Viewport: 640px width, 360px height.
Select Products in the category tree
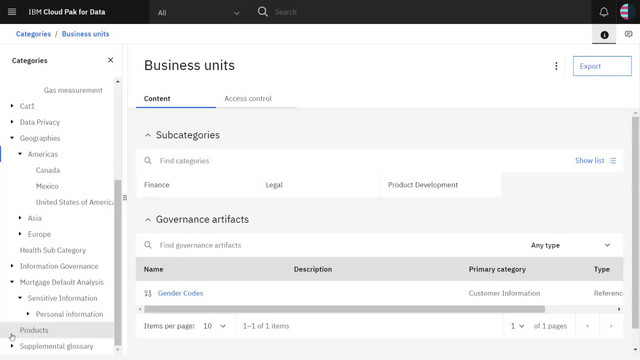tap(34, 330)
